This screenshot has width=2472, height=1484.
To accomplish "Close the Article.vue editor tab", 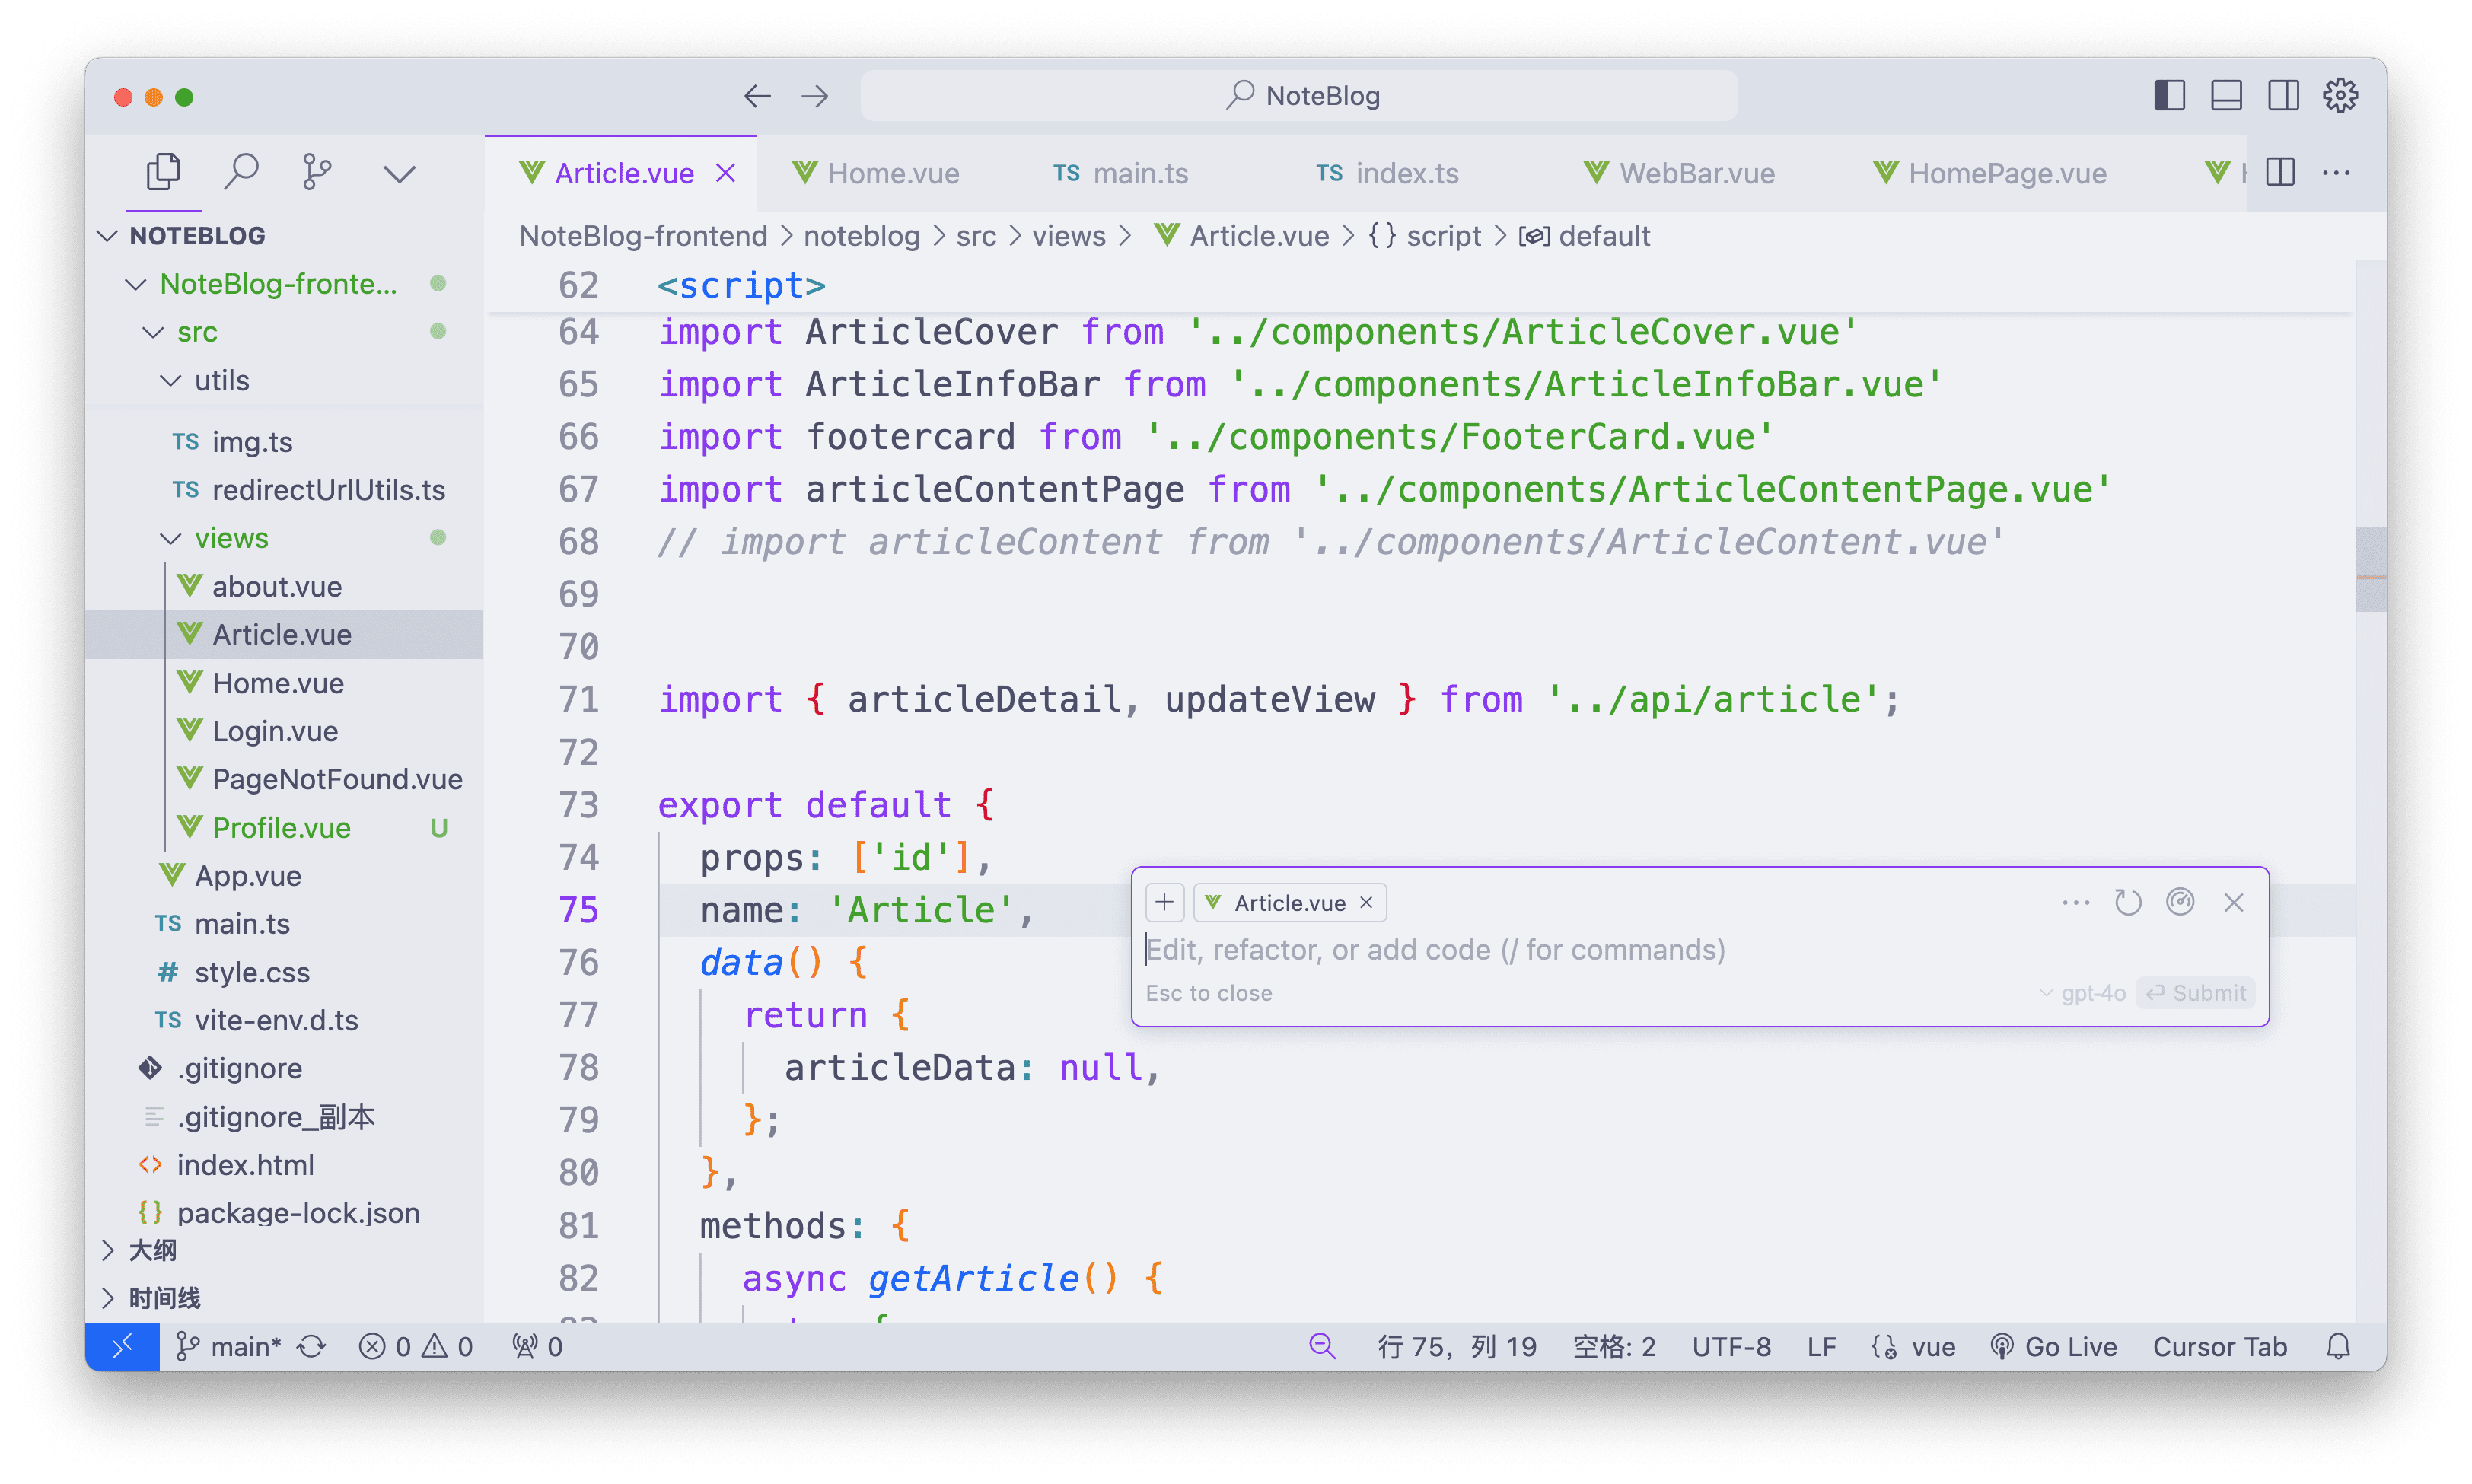I will (726, 173).
